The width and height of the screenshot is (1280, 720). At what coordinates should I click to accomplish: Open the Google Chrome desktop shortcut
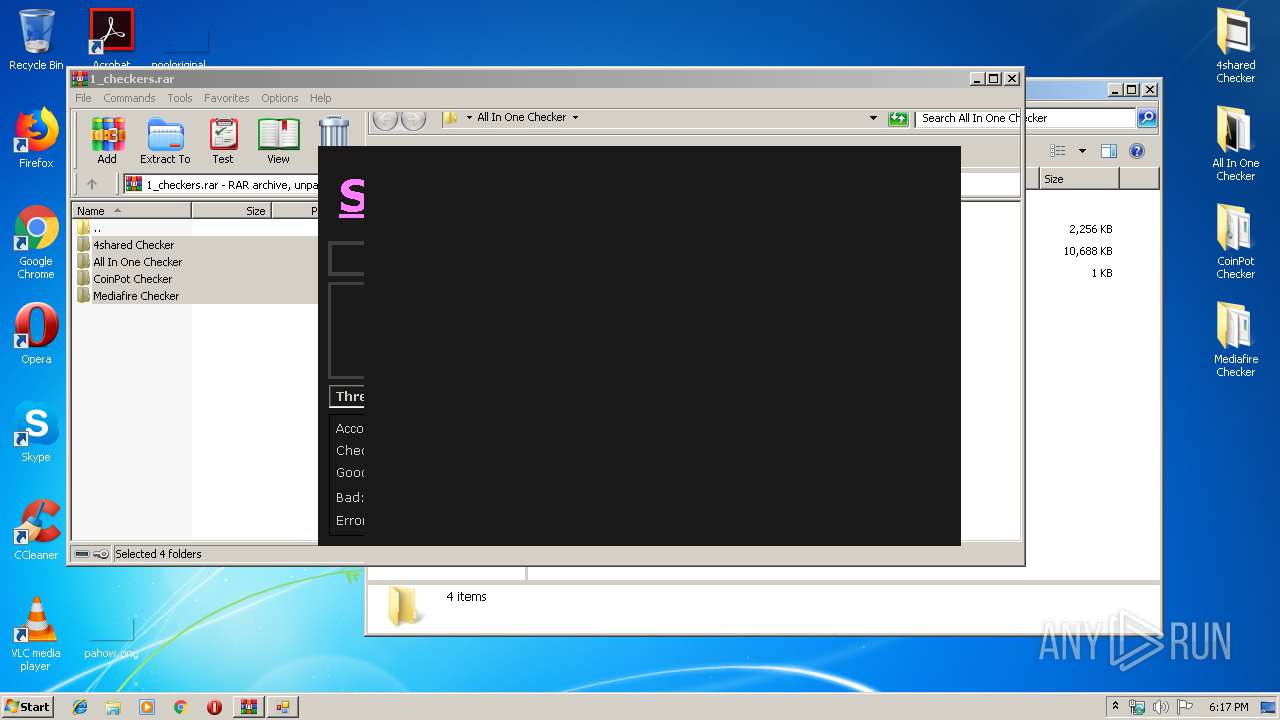(36, 242)
